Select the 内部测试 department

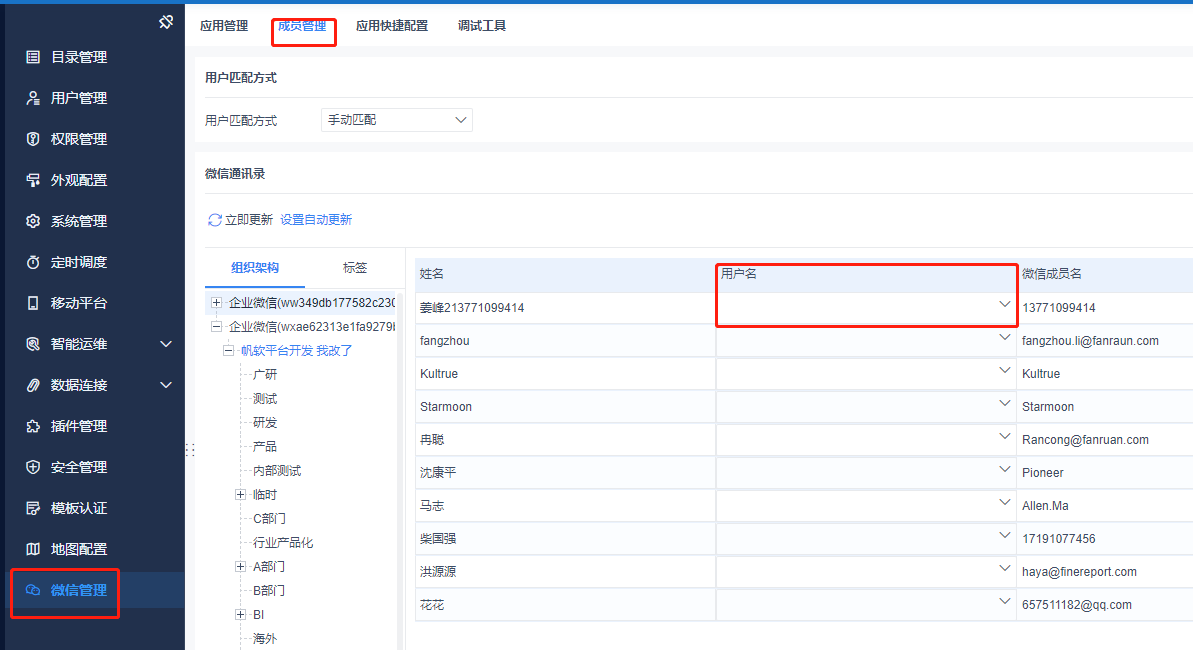pyautogui.click(x=277, y=471)
